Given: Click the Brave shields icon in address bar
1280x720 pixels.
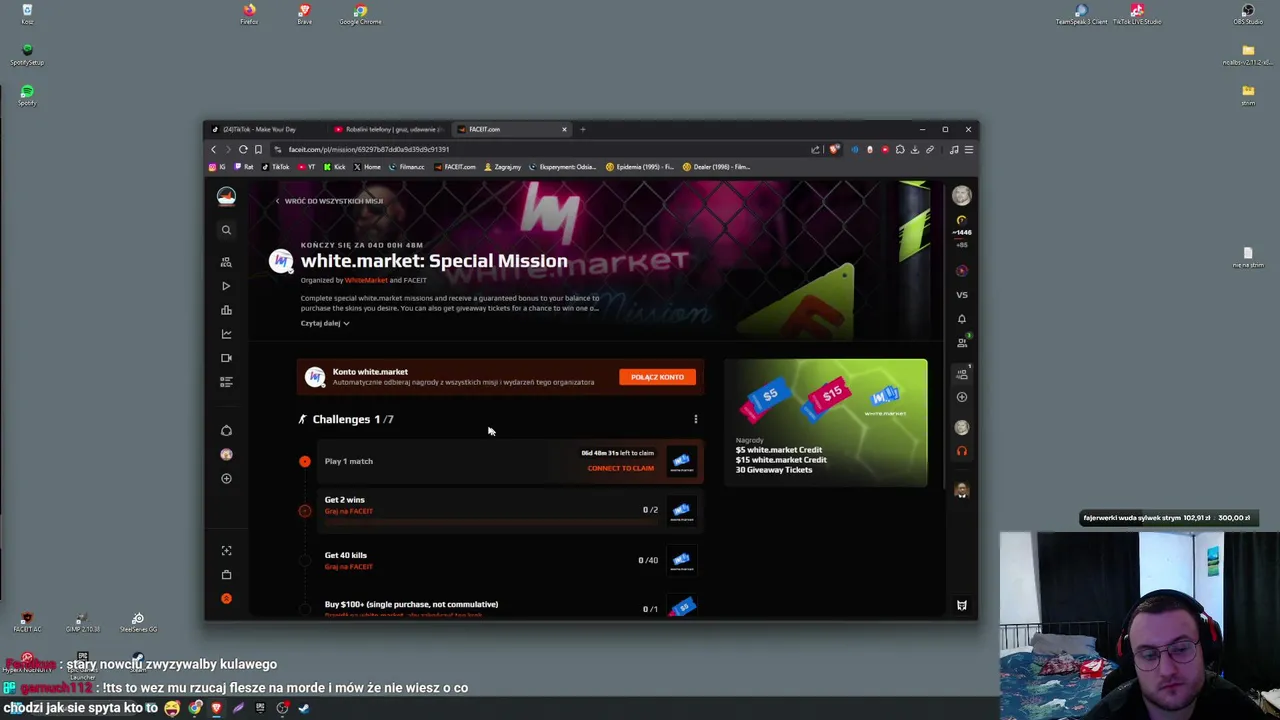Looking at the screenshot, I should (x=834, y=150).
